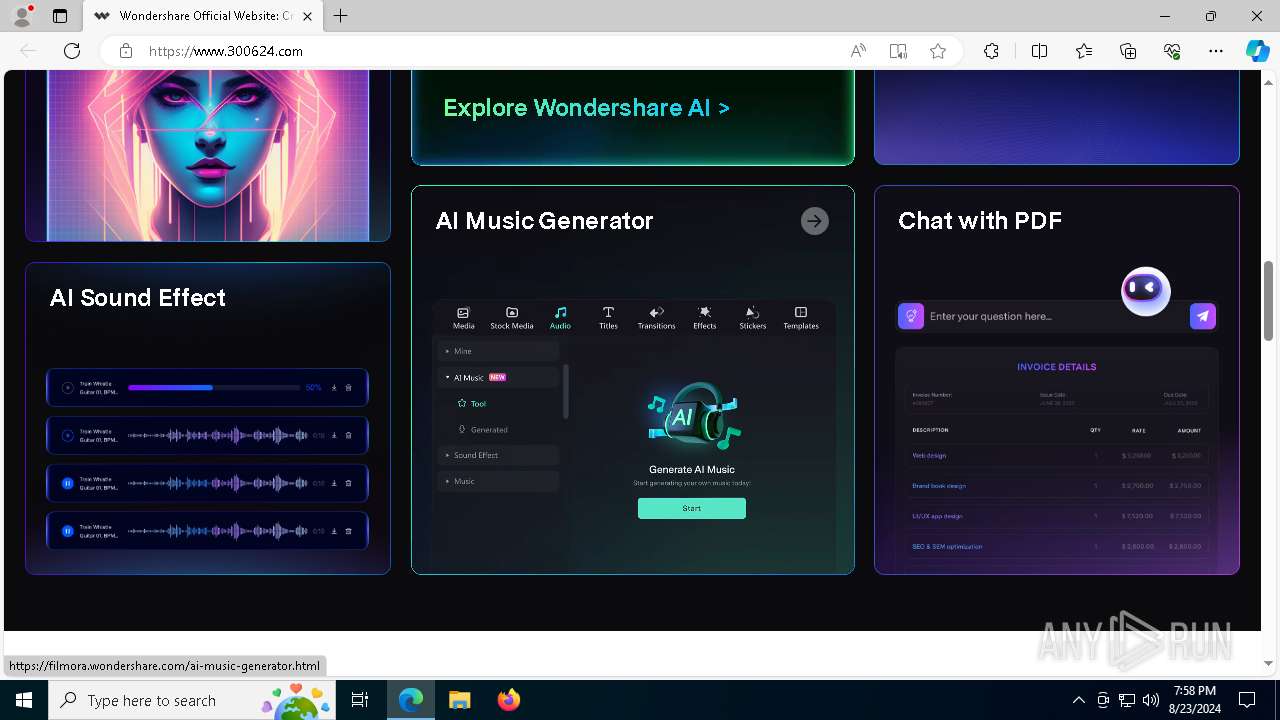Open Tab actions menu icon
The width and height of the screenshot is (1280, 720).
pos(60,16)
